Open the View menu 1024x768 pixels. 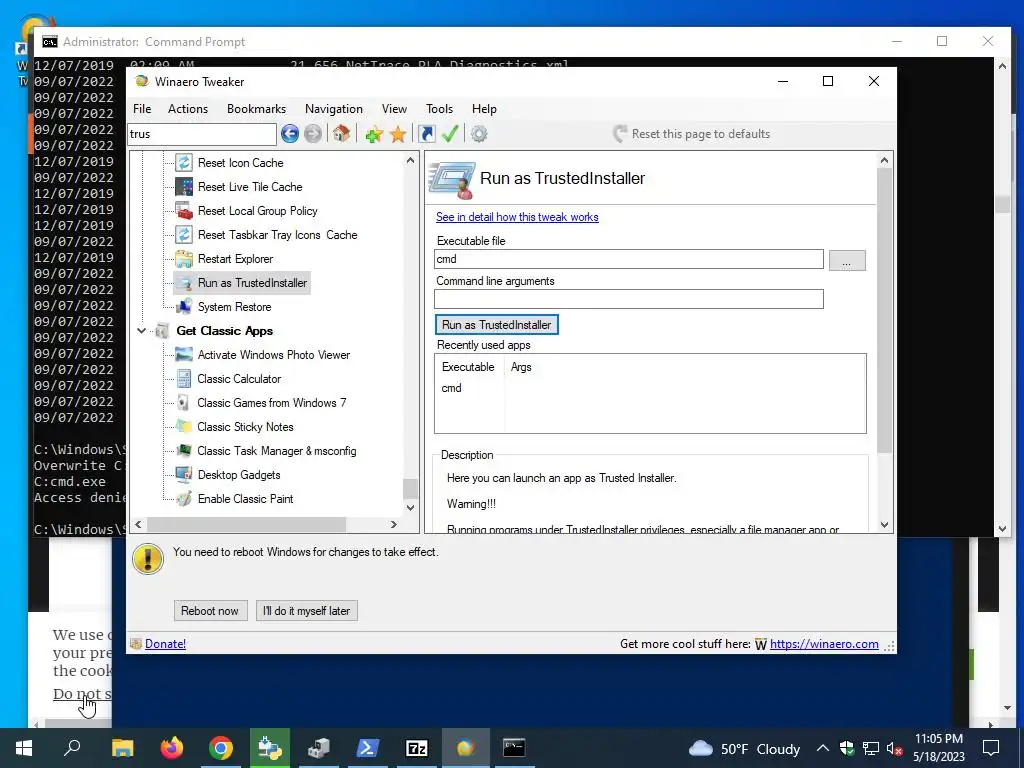pos(394,109)
